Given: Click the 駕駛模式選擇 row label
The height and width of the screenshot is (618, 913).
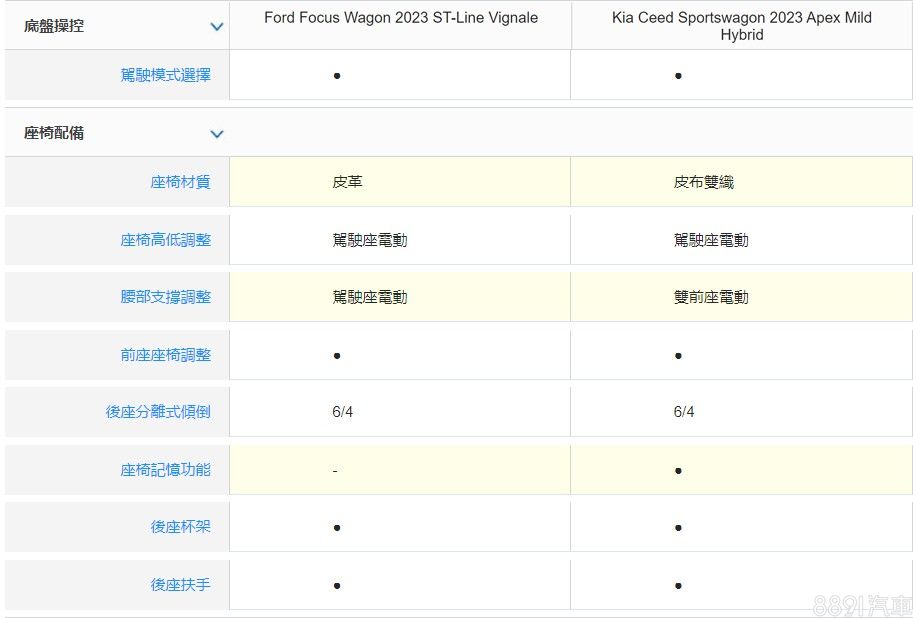Looking at the screenshot, I should pos(165,75).
